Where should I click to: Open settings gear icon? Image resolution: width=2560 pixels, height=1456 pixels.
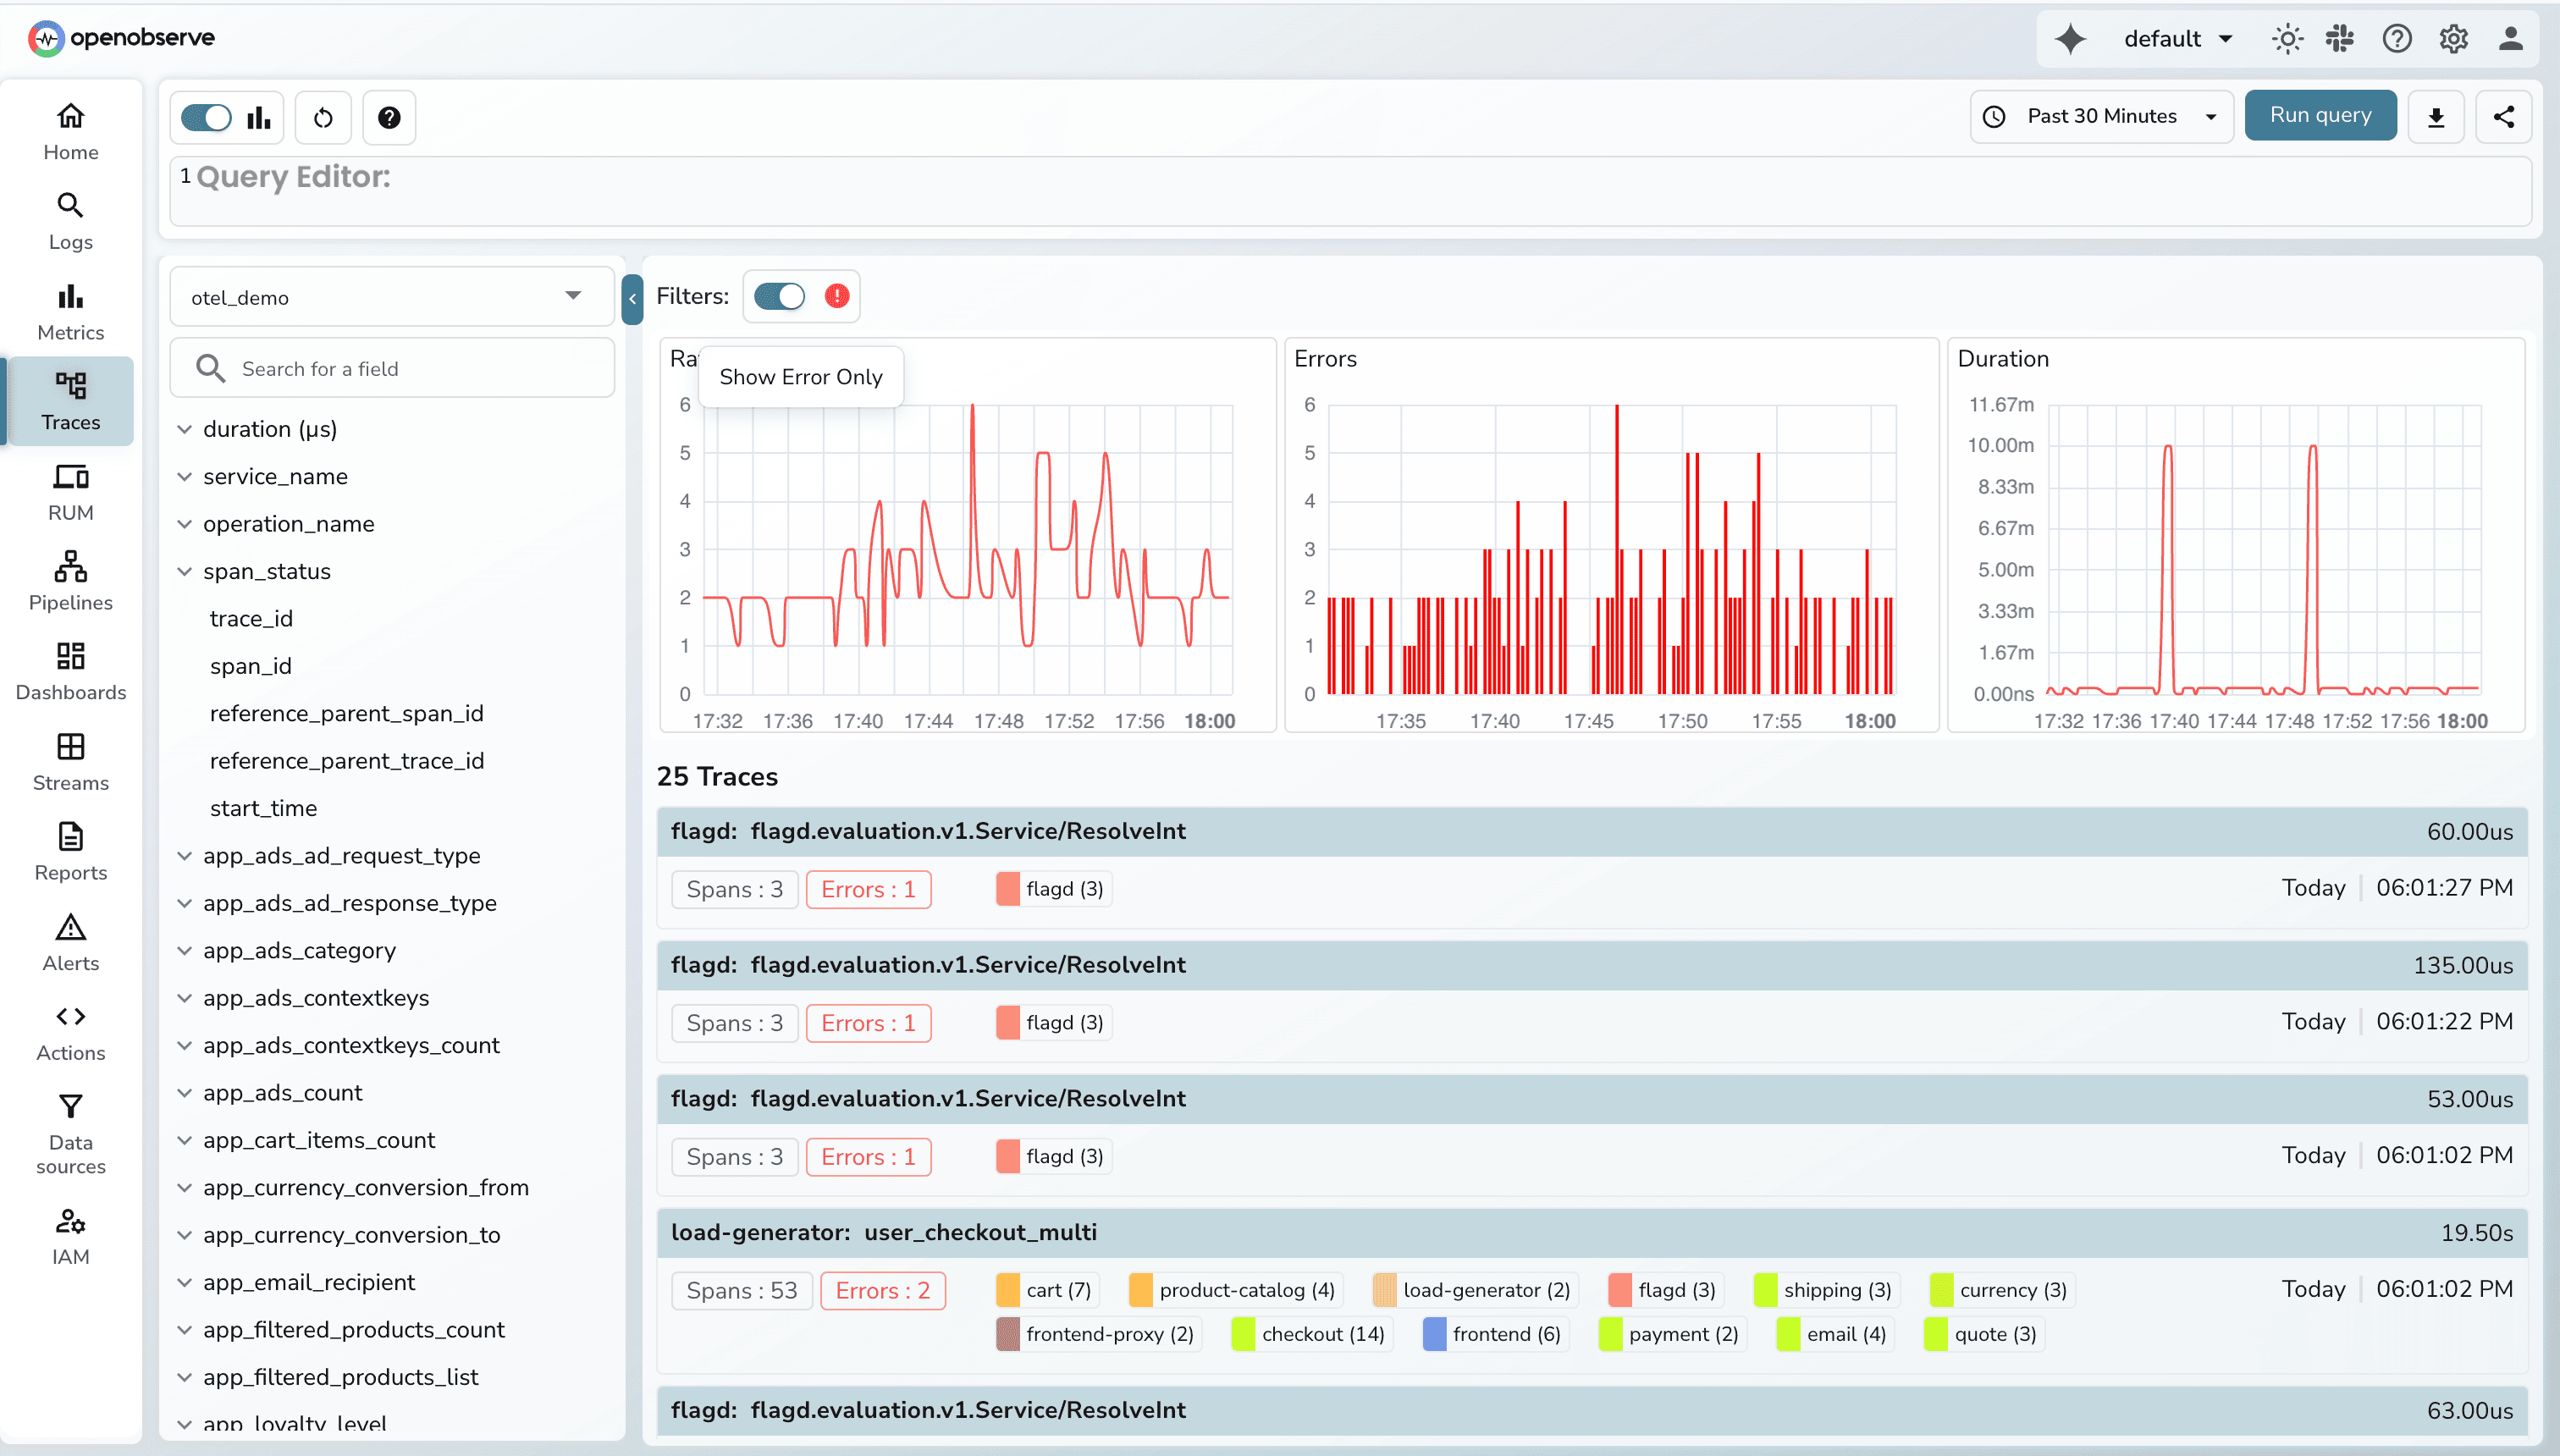click(2453, 39)
